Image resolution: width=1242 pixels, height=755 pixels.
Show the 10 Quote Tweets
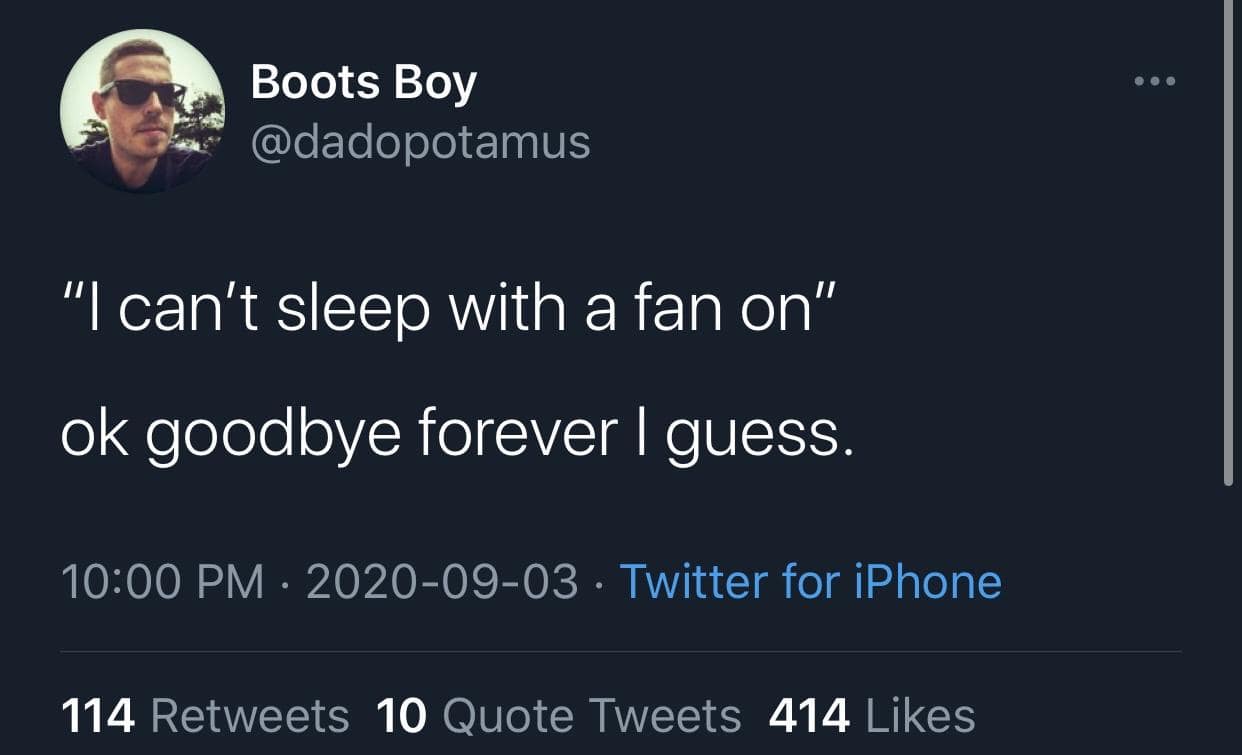(559, 715)
